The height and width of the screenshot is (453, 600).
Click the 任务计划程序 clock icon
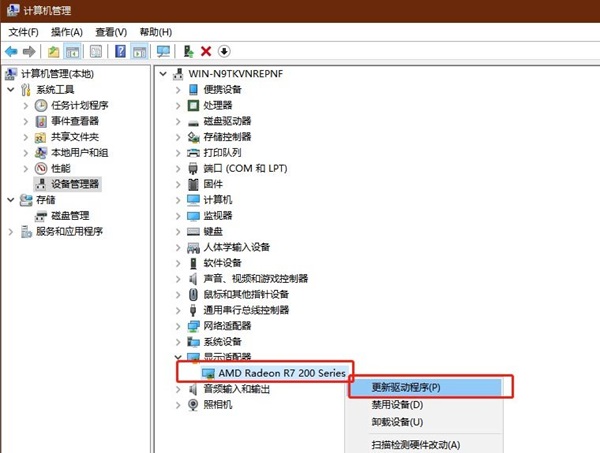(x=41, y=105)
